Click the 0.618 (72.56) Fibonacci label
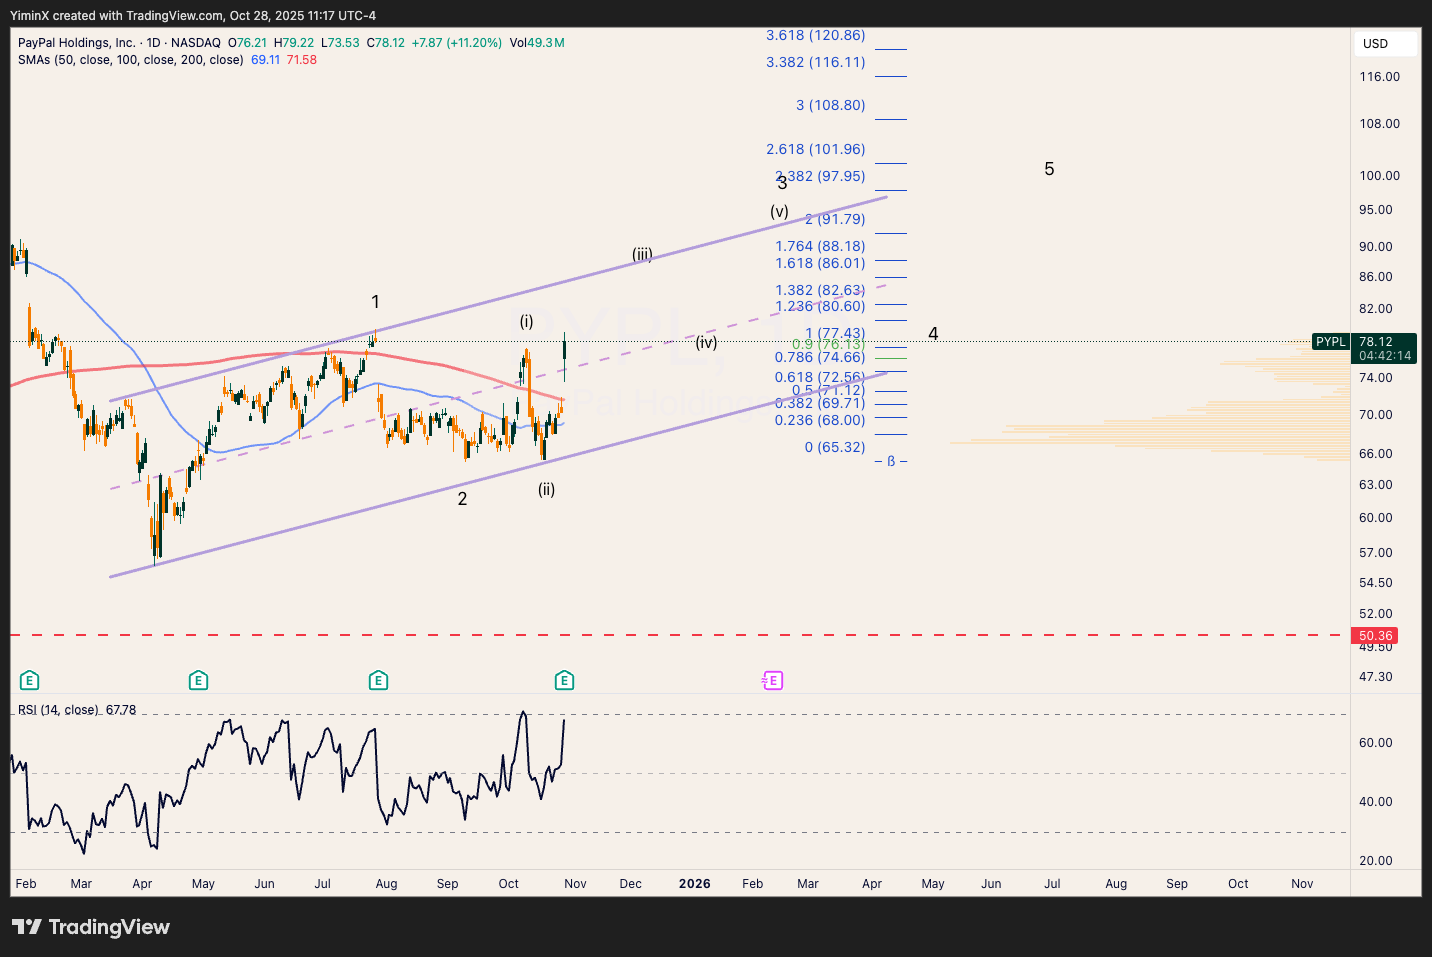Viewport: 1432px width, 957px height. [821, 377]
